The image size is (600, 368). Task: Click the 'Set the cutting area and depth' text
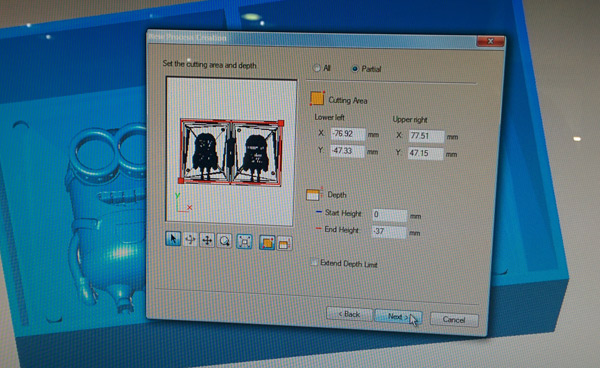[x=209, y=64]
